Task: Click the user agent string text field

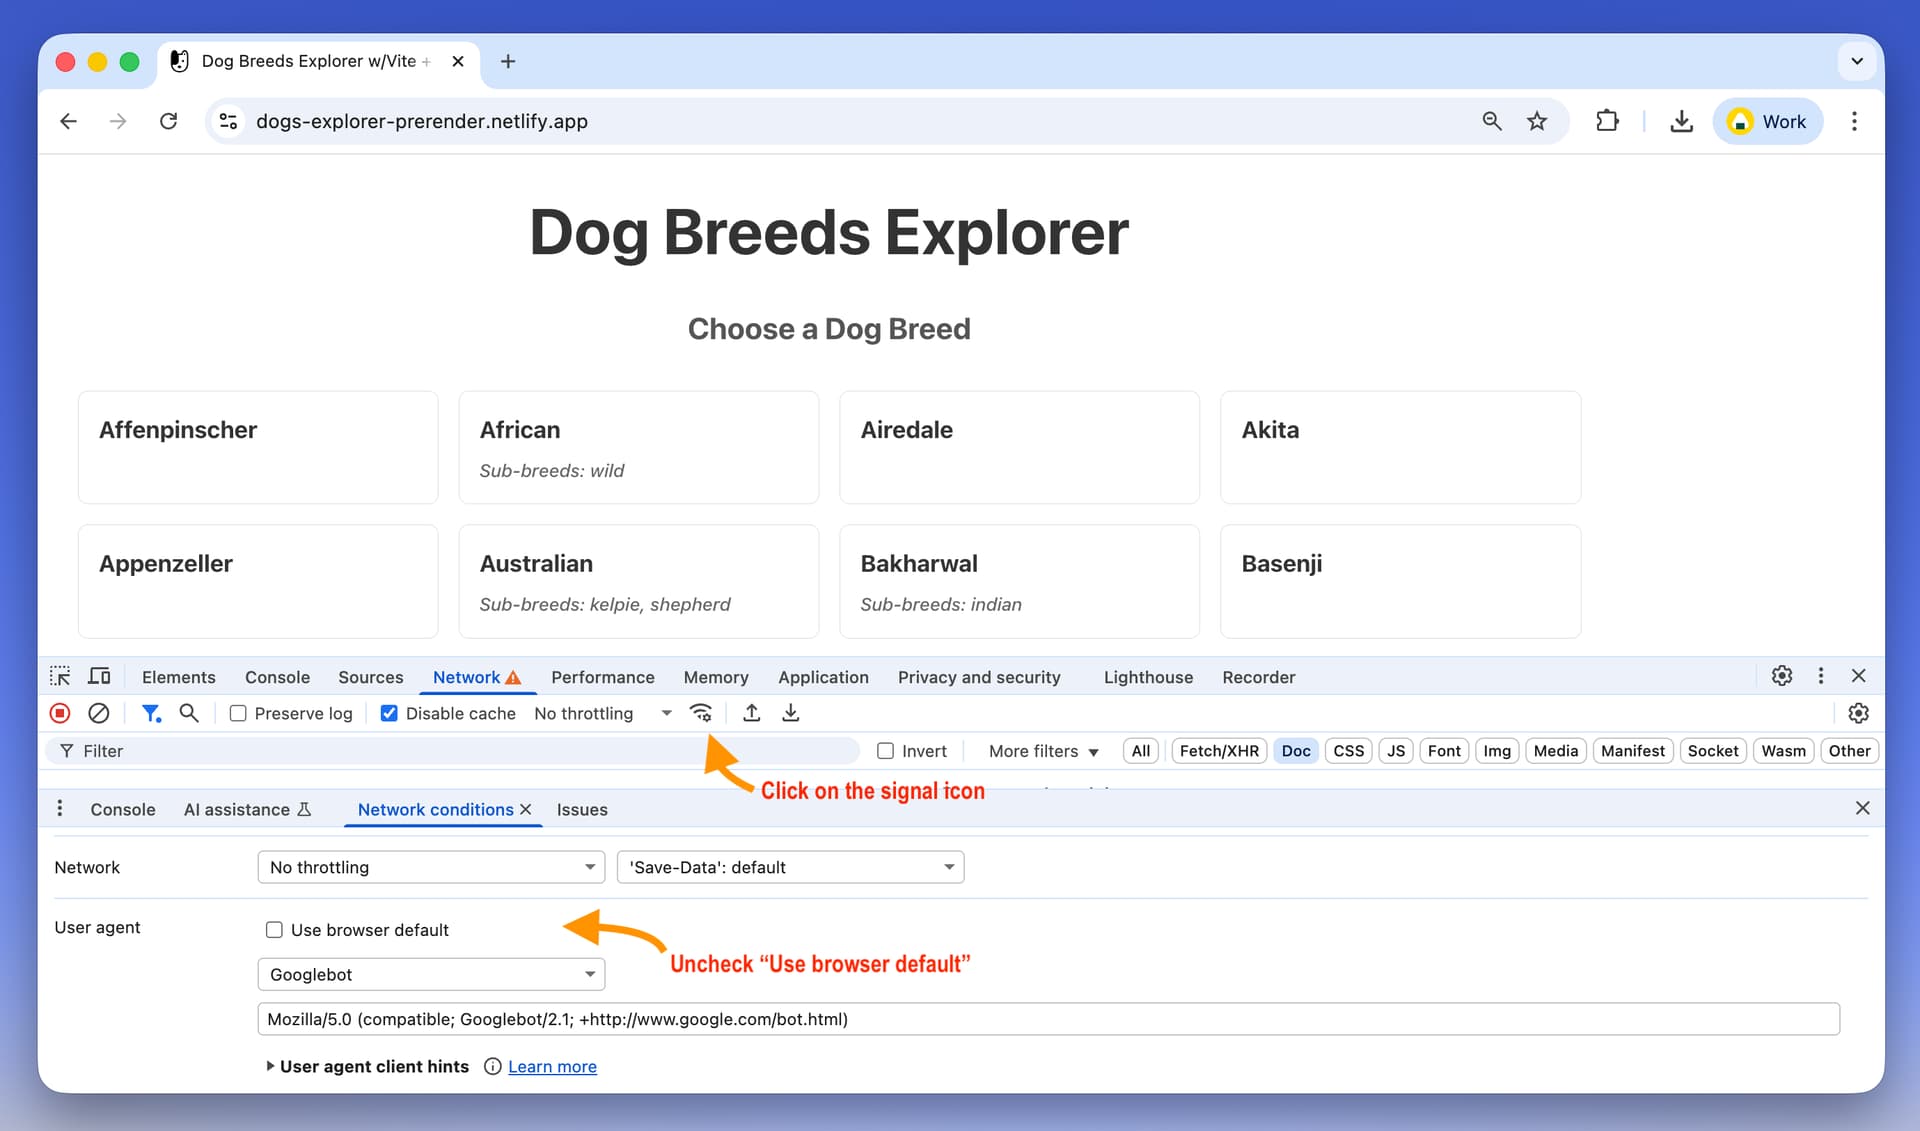Action: (x=1047, y=1019)
